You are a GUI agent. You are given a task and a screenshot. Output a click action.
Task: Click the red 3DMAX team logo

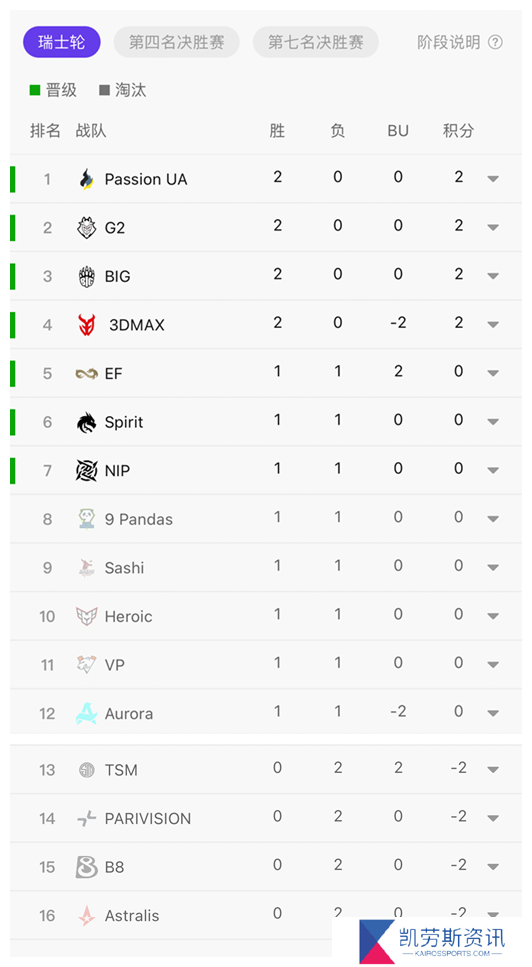tap(87, 325)
